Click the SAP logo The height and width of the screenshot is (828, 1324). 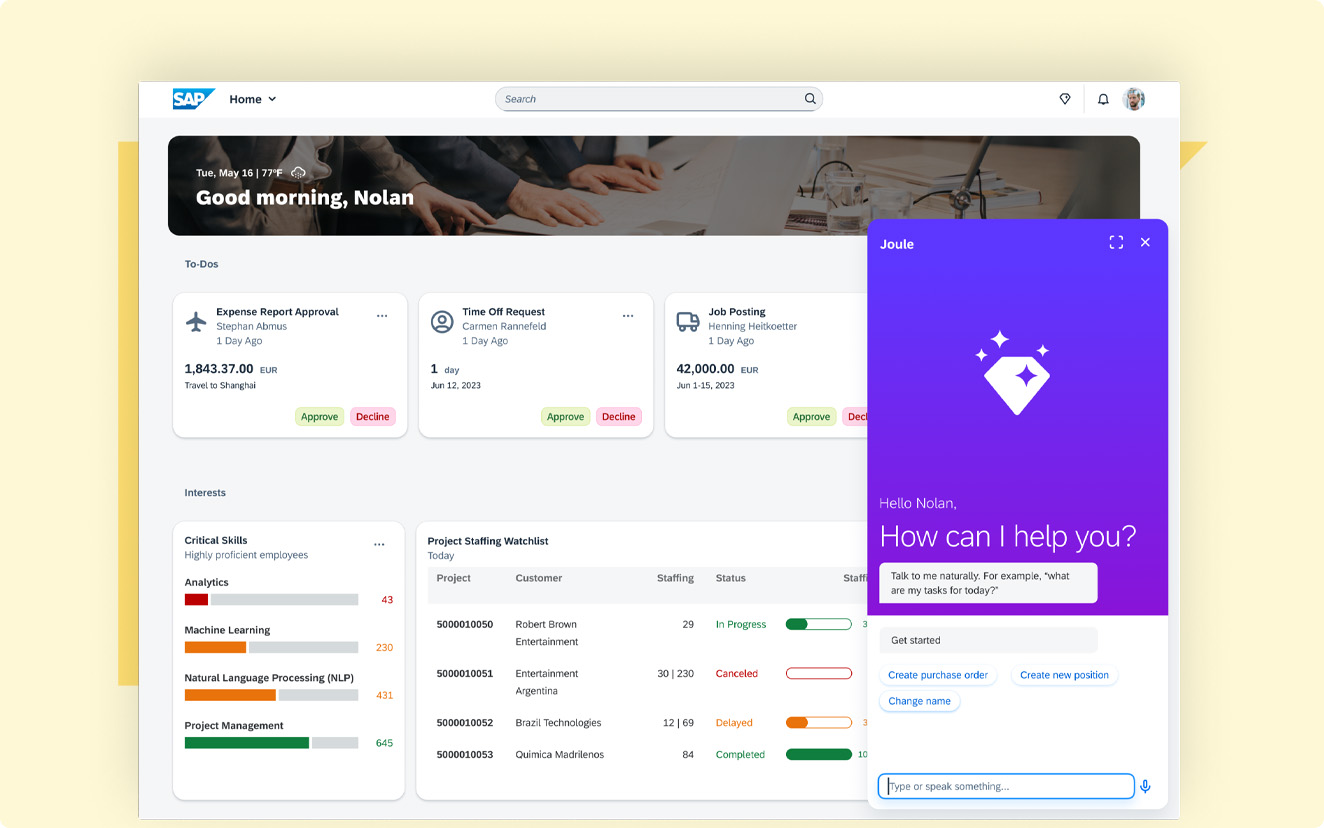(x=192, y=99)
